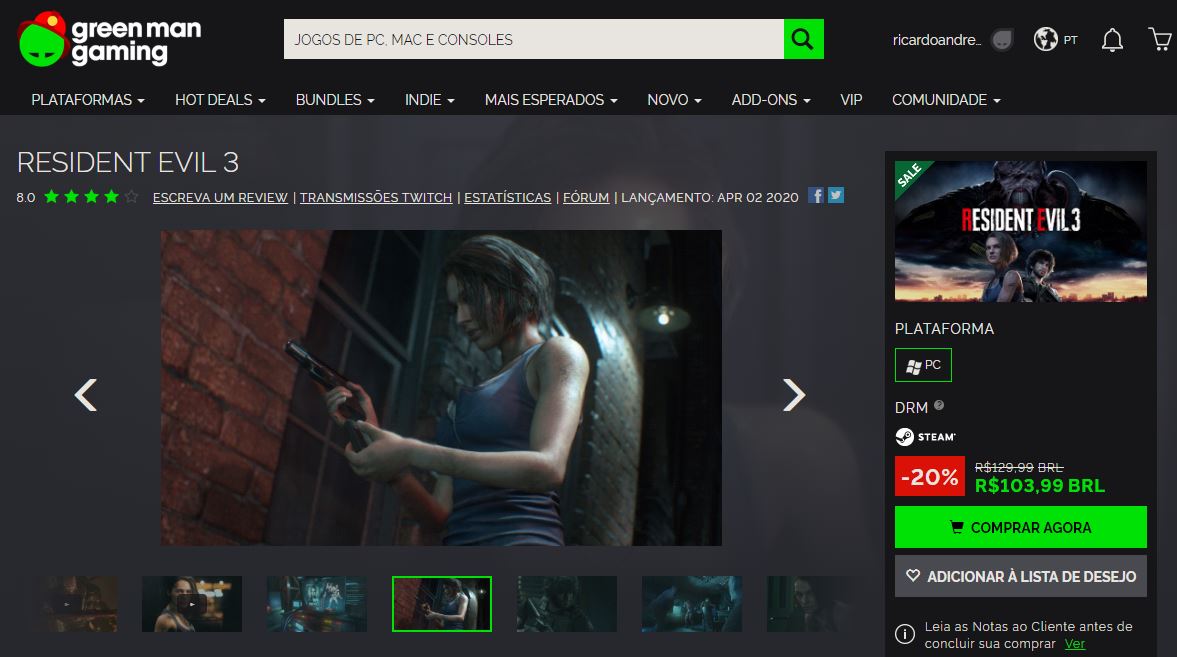Click the globe language icon
This screenshot has width=1177, height=657.
click(1046, 40)
